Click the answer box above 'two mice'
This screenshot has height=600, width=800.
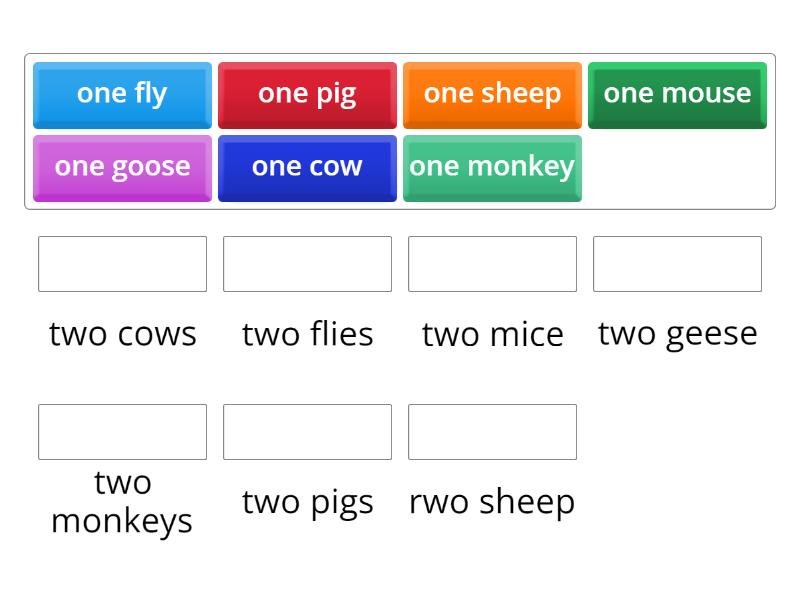(492, 263)
